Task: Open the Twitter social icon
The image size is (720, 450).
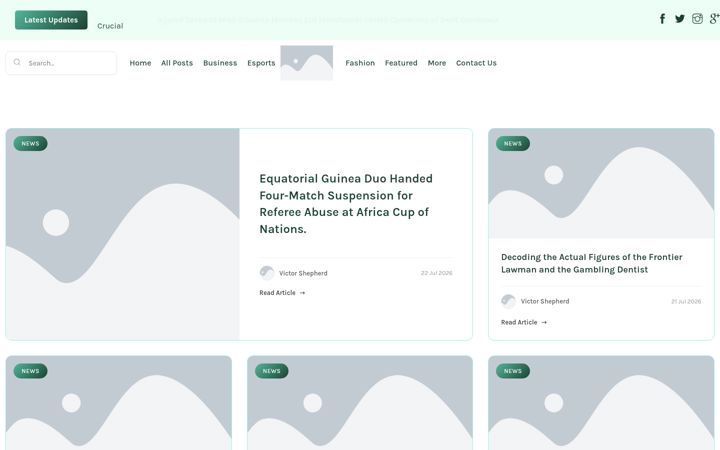Action: 680,19
